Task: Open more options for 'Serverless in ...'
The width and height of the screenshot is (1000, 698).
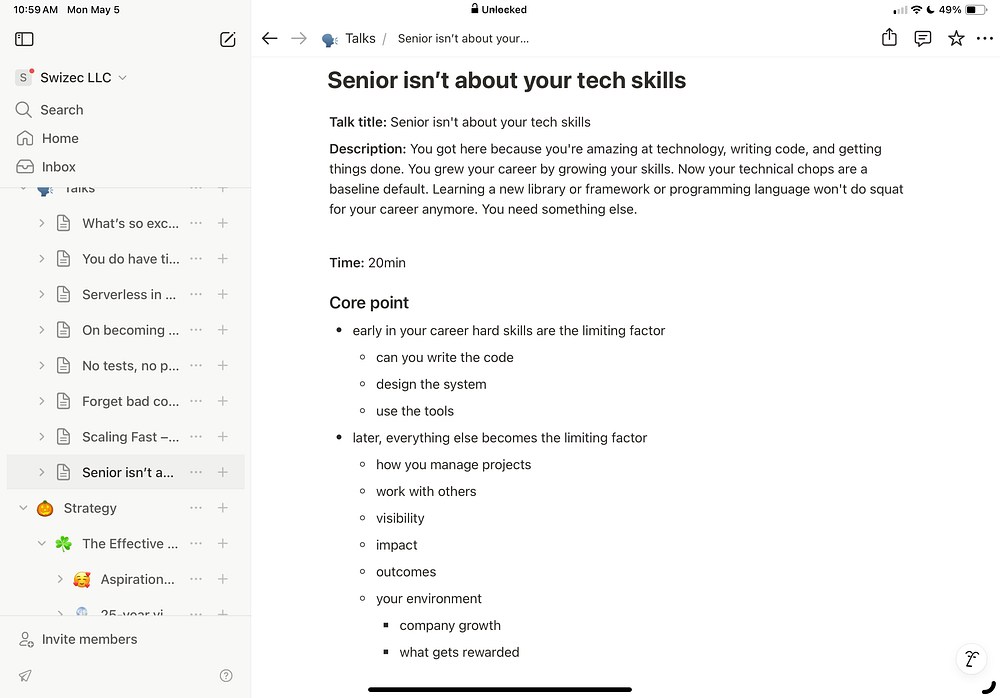Action: click(x=196, y=294)
